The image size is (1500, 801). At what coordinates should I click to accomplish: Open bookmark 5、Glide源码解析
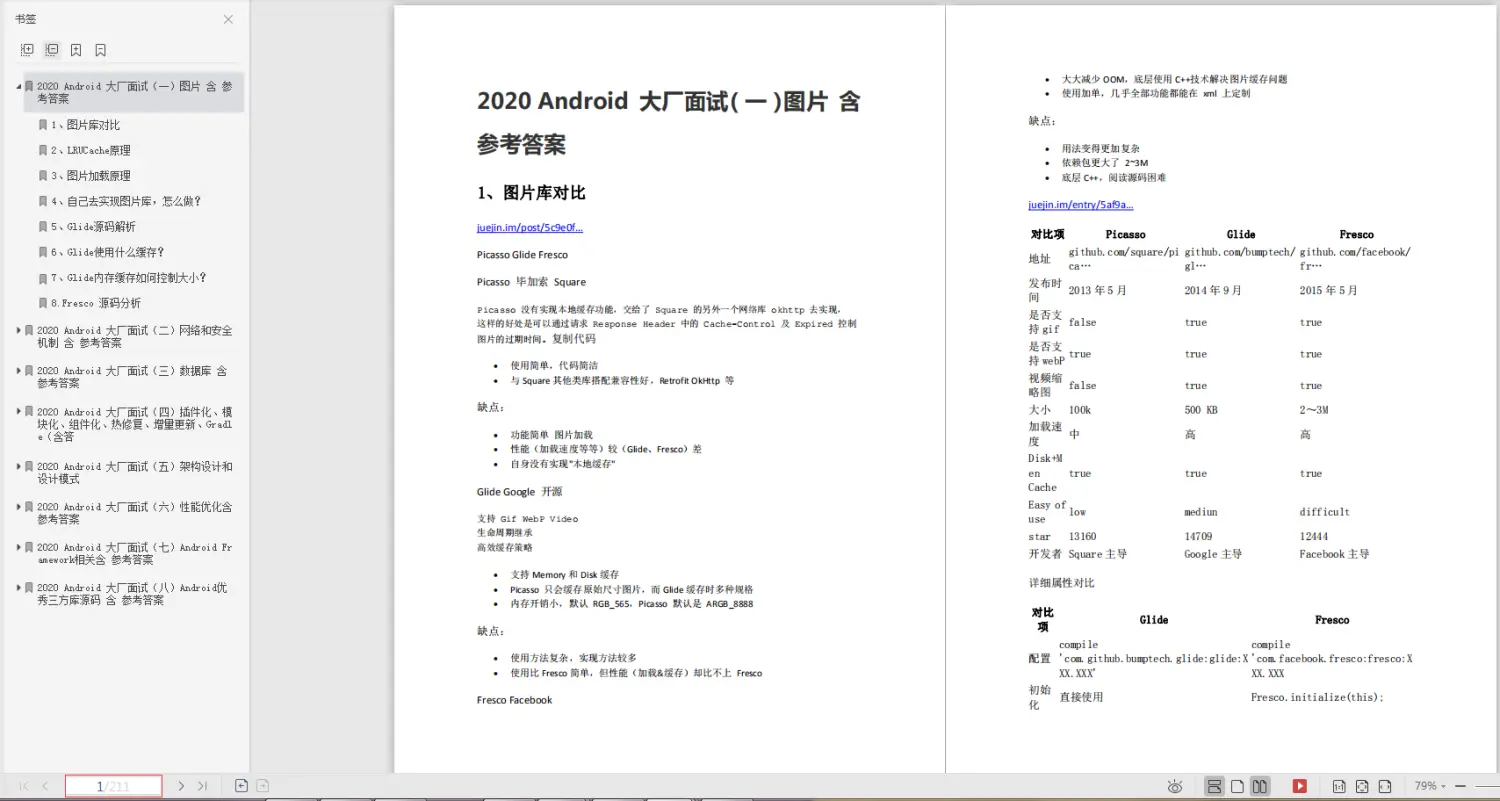click(93, 227)
